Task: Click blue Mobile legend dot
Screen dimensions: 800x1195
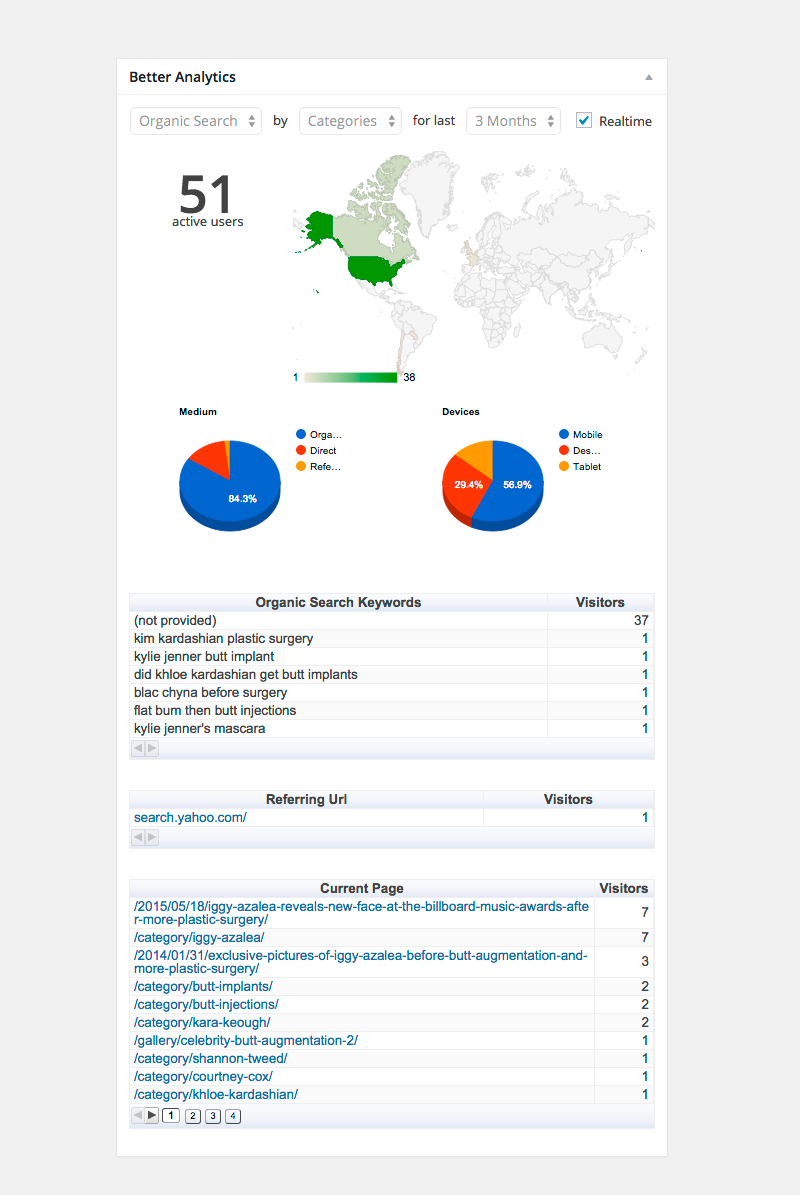Action: click(564, 434)
